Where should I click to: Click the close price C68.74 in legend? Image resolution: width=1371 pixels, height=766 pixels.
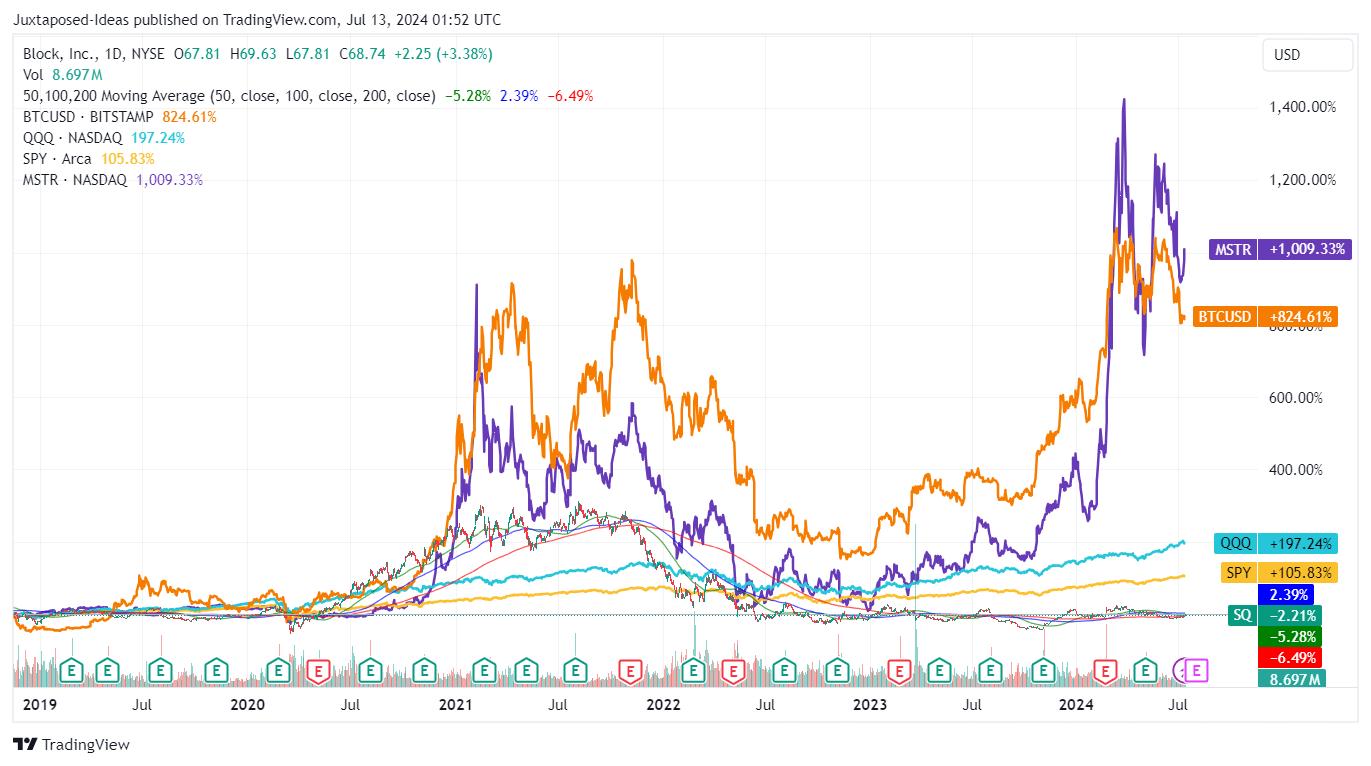363,54
